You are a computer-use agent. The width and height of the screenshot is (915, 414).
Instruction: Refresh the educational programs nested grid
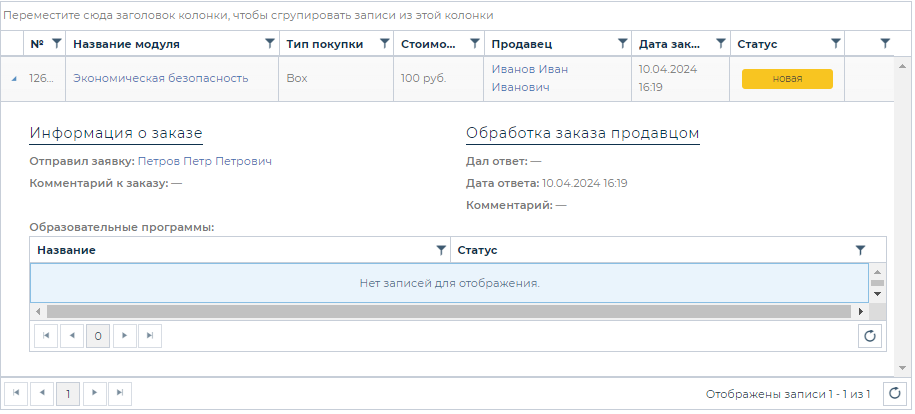(x=870, y=336)
